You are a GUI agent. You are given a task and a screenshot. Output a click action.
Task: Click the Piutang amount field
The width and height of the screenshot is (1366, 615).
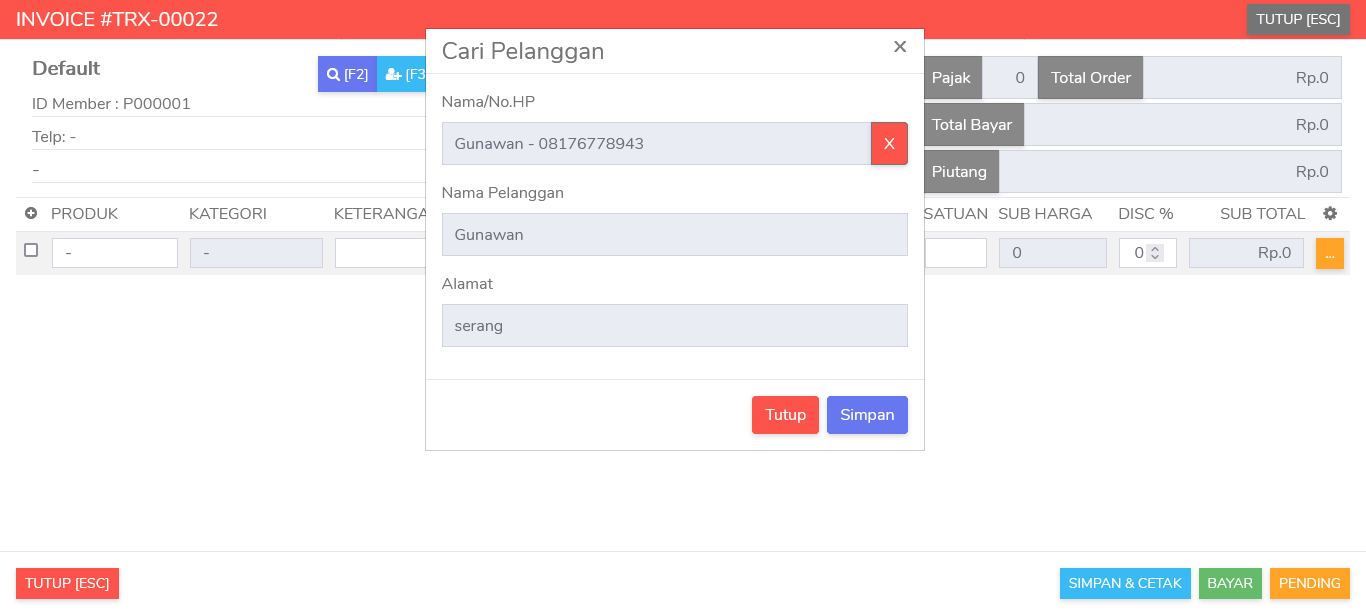[x=1170, y=172]
